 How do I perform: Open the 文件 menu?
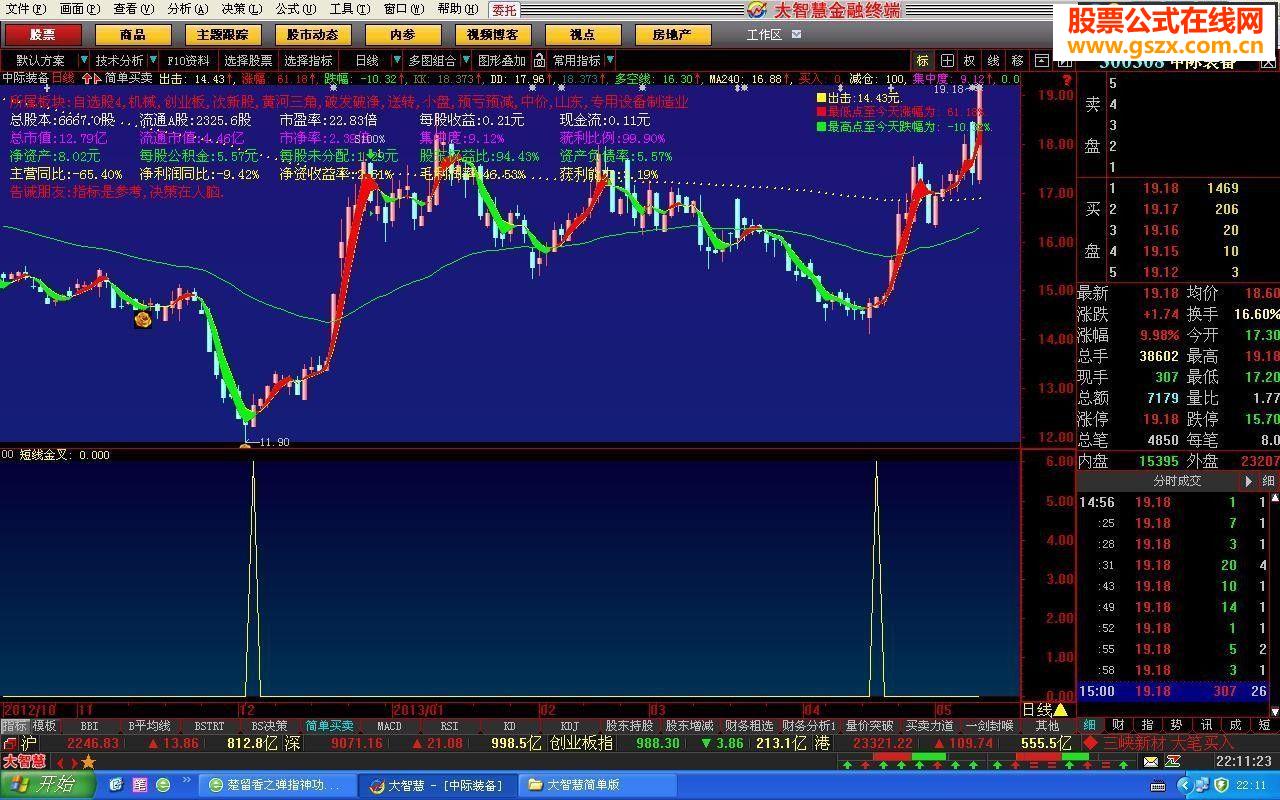[x=24, y=9]
